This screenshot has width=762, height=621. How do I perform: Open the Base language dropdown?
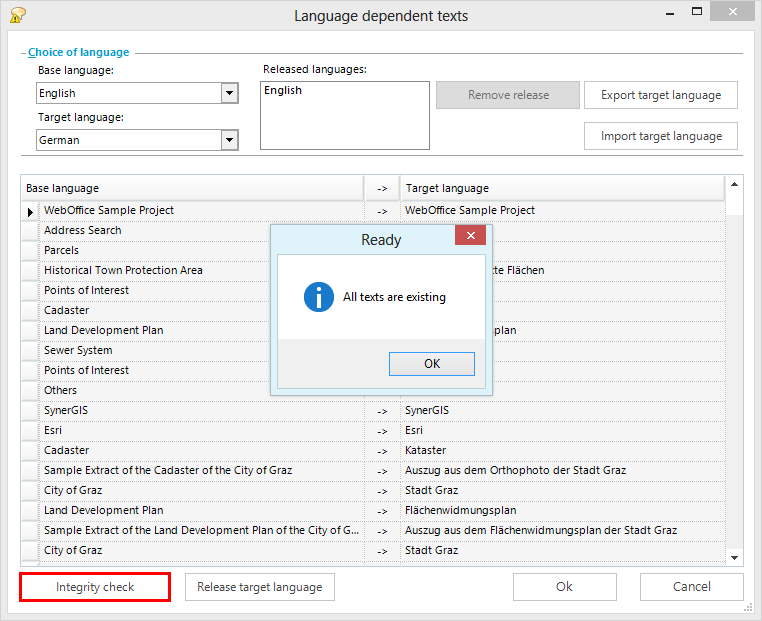click(229, 93)
